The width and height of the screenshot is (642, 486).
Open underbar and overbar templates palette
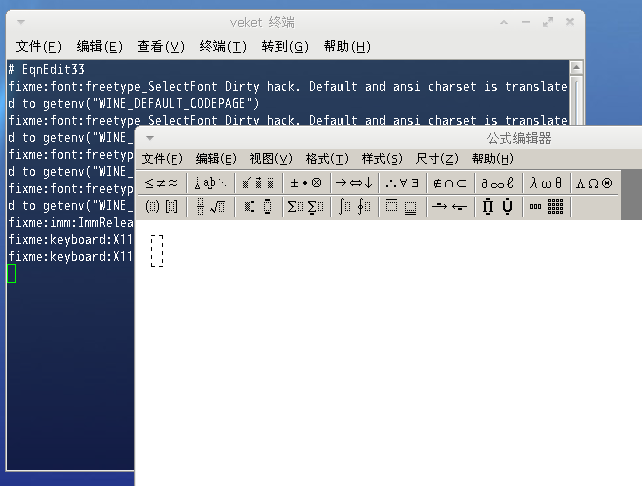(402, 207)
